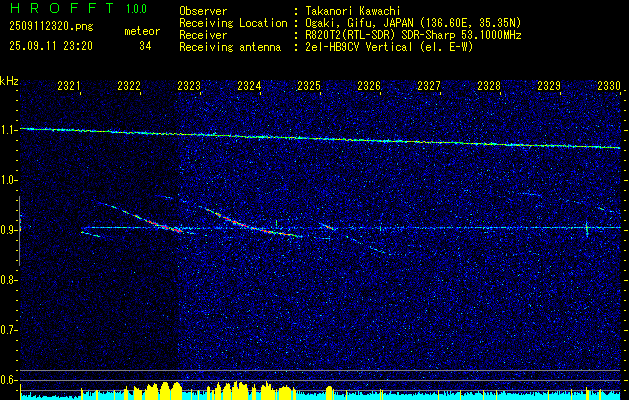Click the grey vertical range bar beside 0.9 kHz
Image resolution: width=629 pixels, height=400 pixels.
click(x=19, y=231)
